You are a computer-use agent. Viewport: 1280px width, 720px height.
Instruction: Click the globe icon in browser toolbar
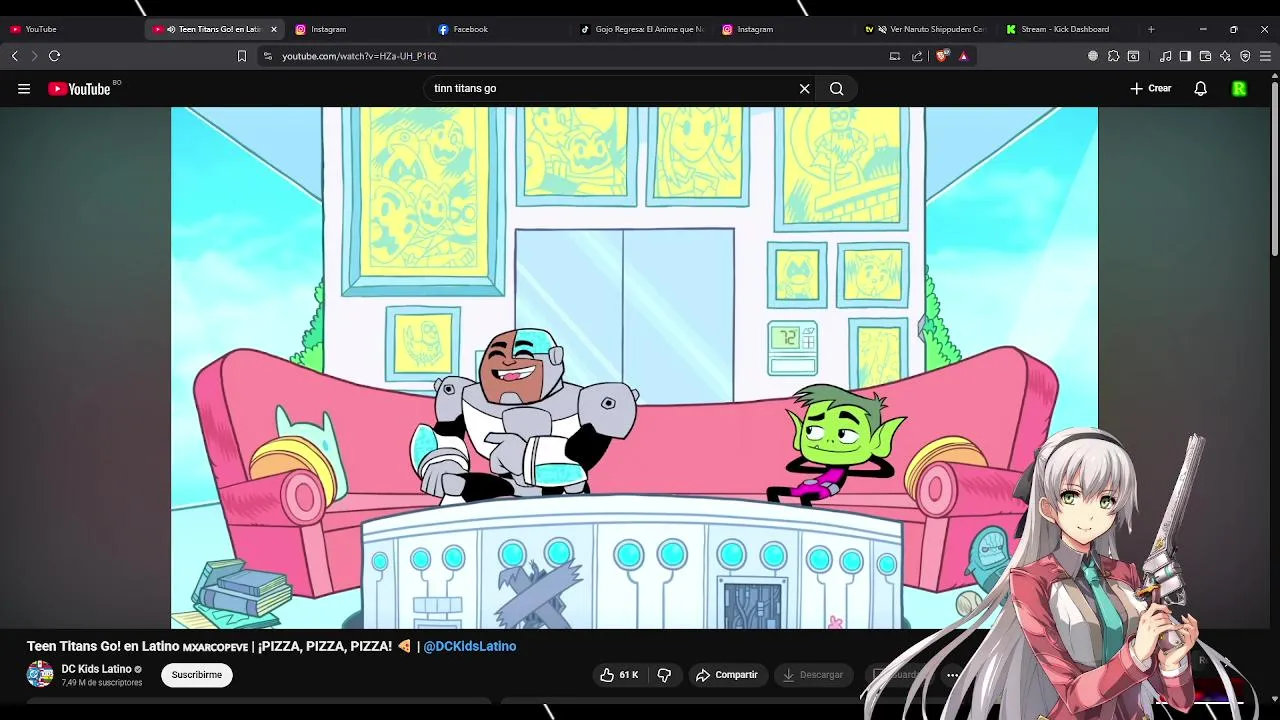1093,56
